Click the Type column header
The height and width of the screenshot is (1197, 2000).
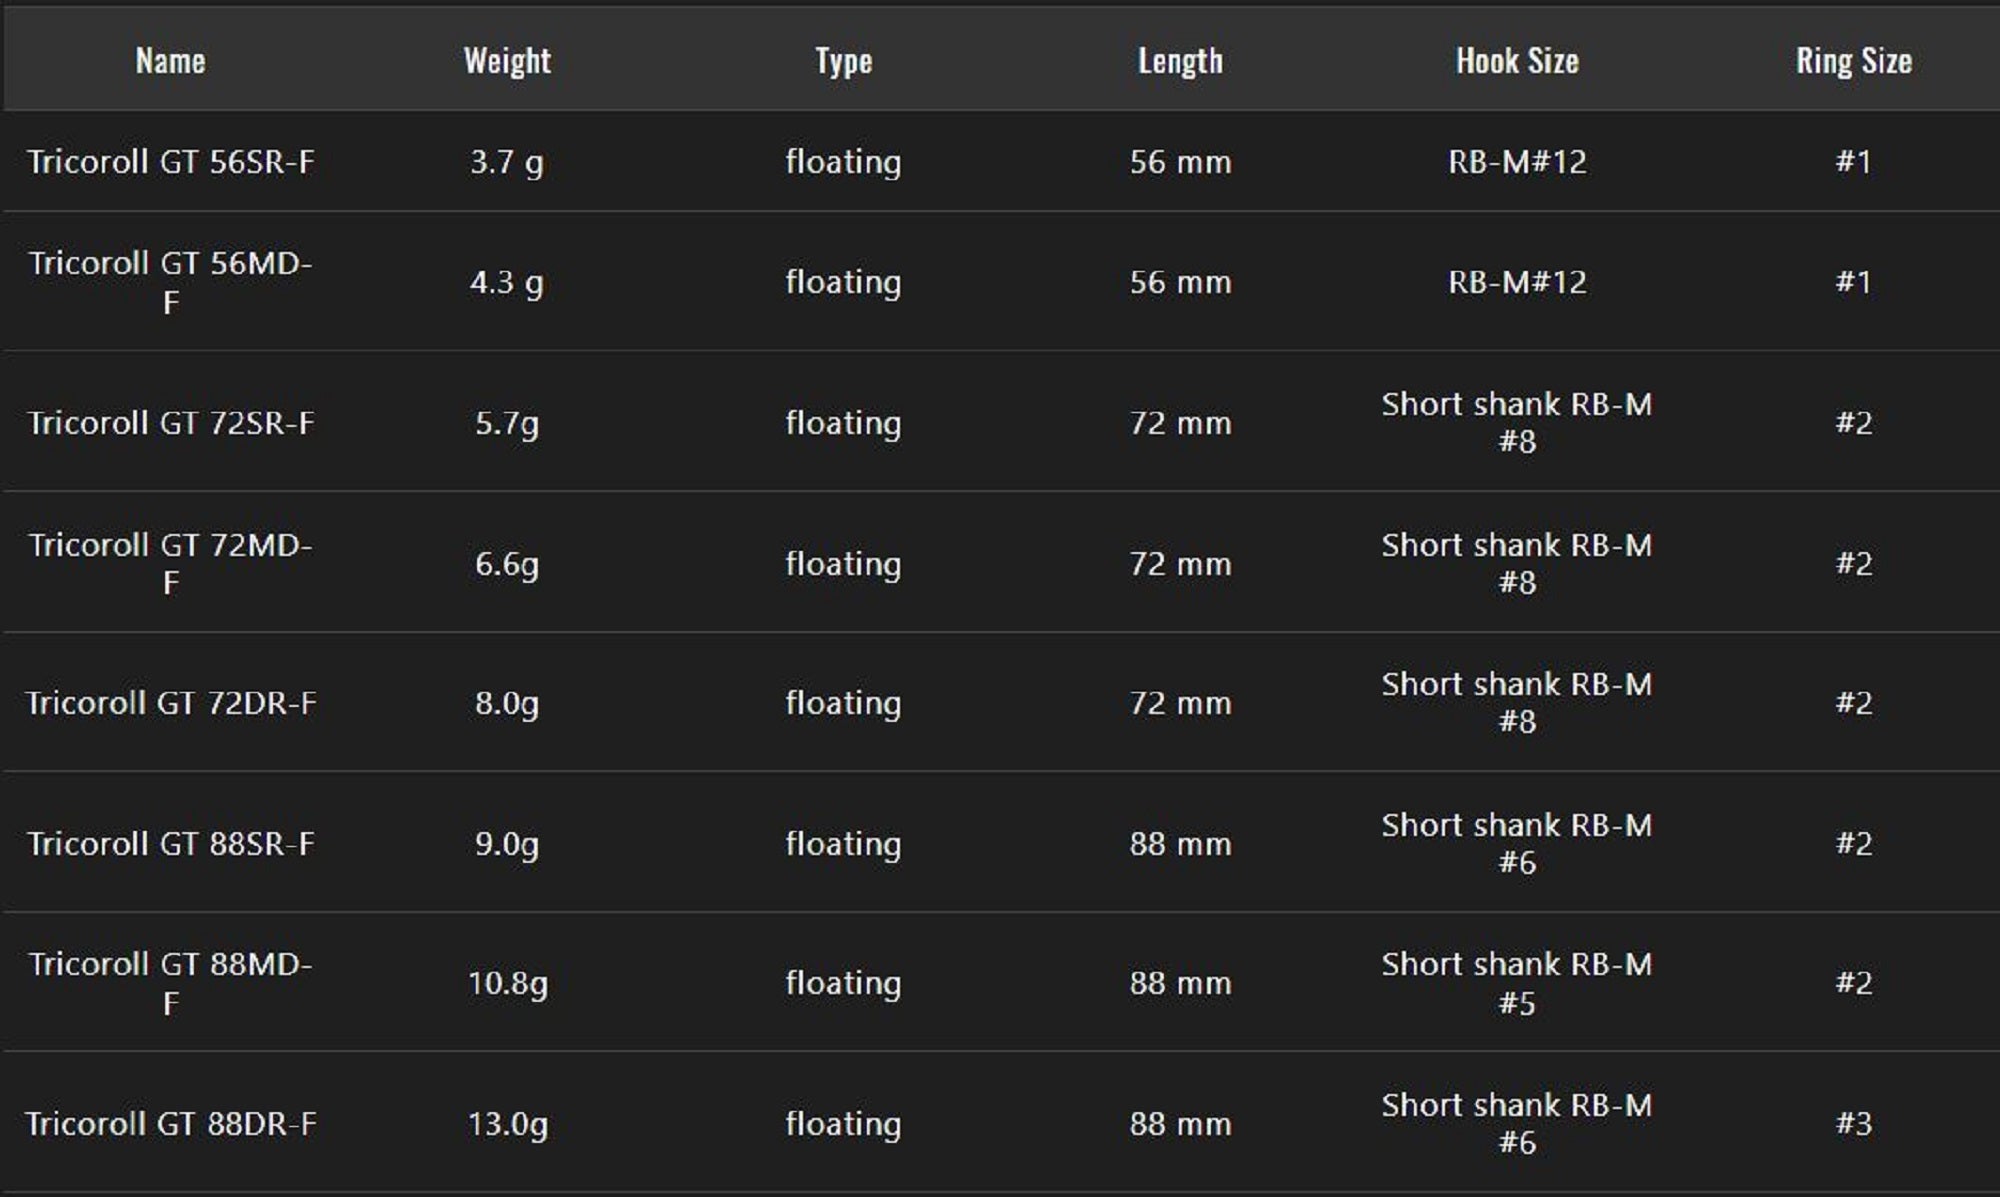coord(843,61)
